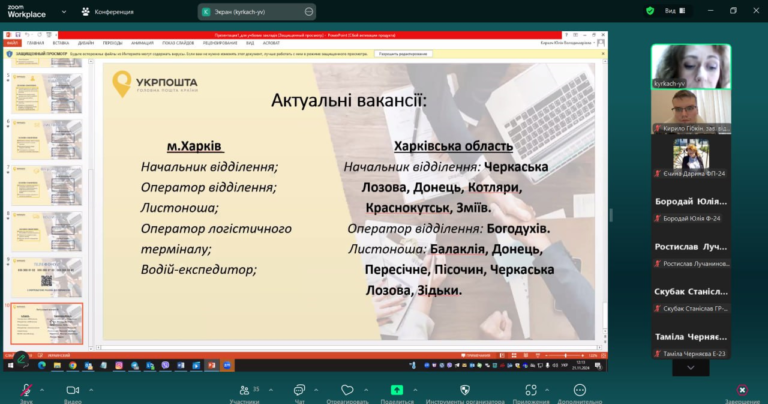This screenshot has height=404, width=768.
Task: Unmute the microphone with Звук
Action: [x=26, y=391]
